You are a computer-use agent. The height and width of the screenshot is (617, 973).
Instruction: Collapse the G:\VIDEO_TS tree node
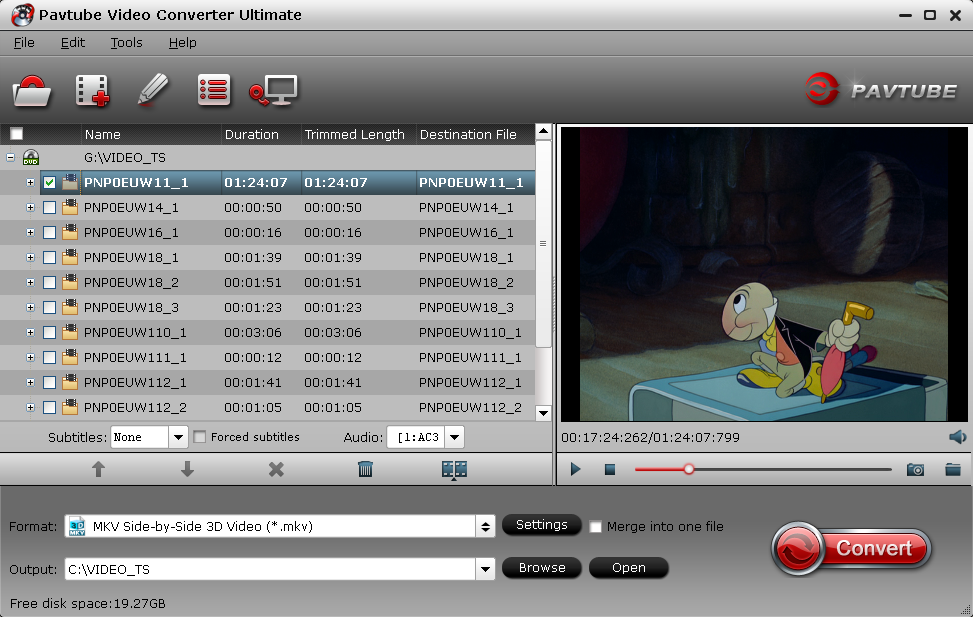[x=11, y=158]
